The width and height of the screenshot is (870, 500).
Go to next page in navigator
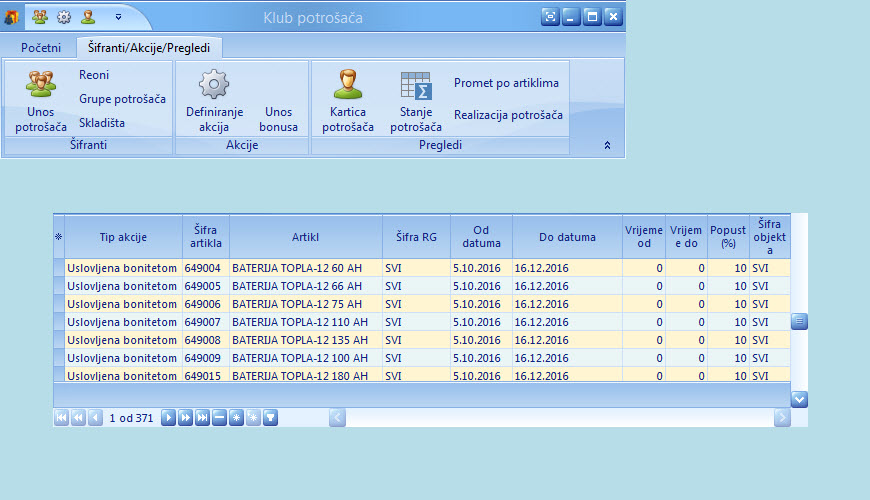(185, 417)
